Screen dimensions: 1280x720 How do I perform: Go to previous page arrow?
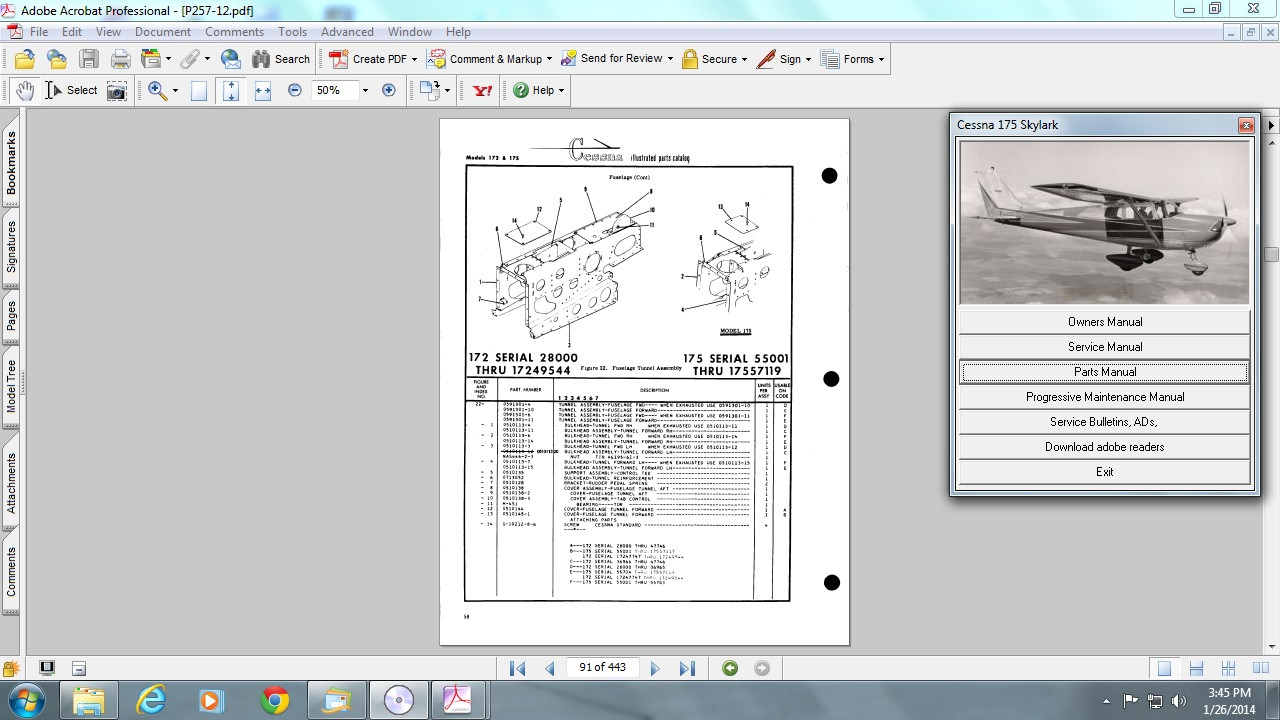549,668
